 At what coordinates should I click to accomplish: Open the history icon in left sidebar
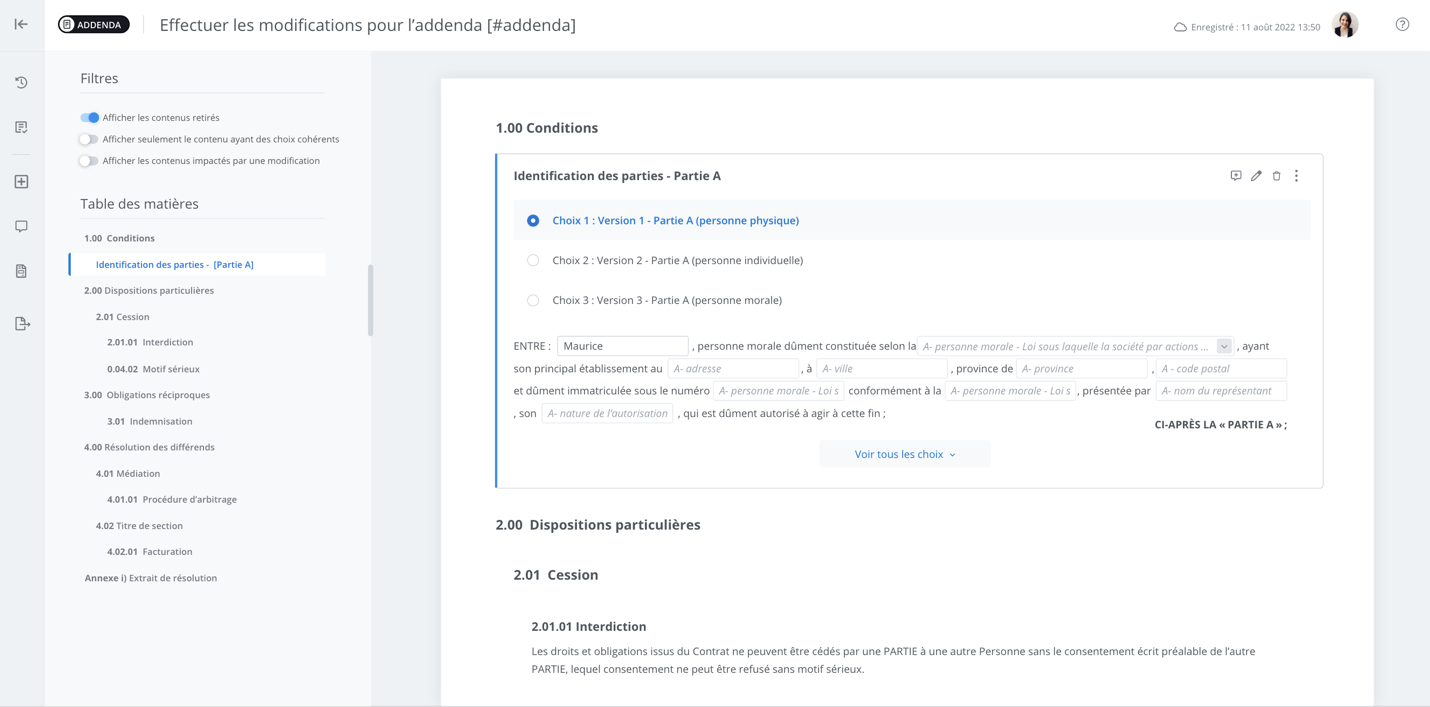(21, 83)
